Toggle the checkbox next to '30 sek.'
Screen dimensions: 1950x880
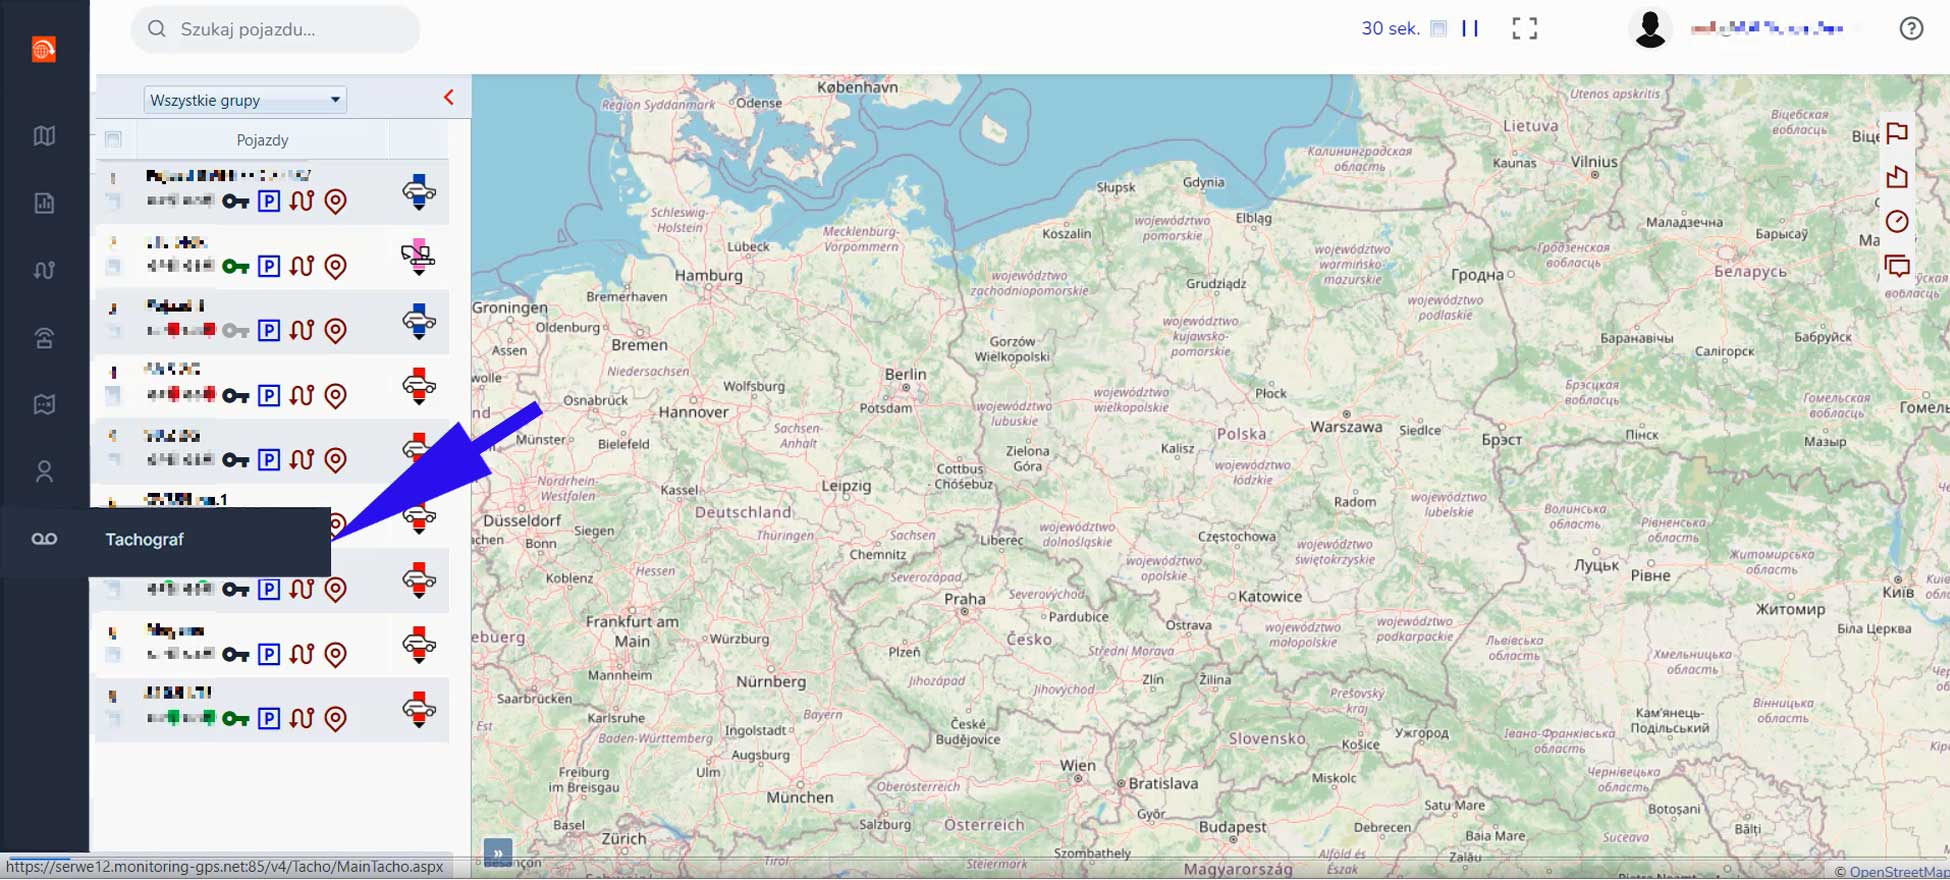[x=1438, y=29]
